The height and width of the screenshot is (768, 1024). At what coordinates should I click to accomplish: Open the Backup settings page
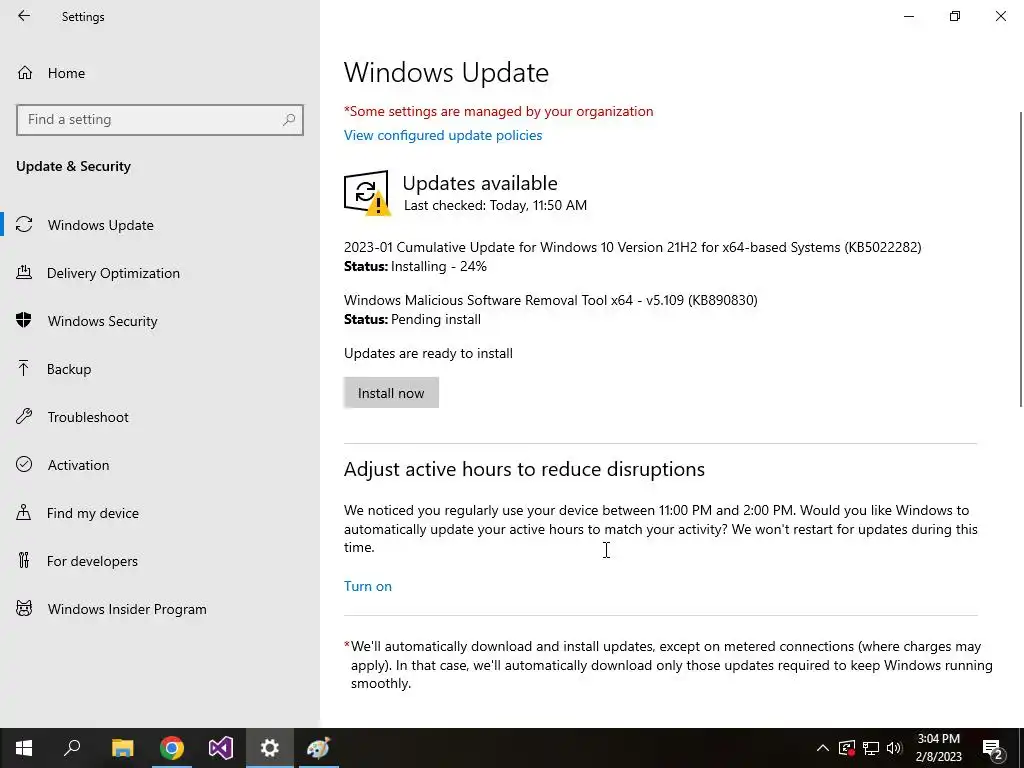pos(69,369)
